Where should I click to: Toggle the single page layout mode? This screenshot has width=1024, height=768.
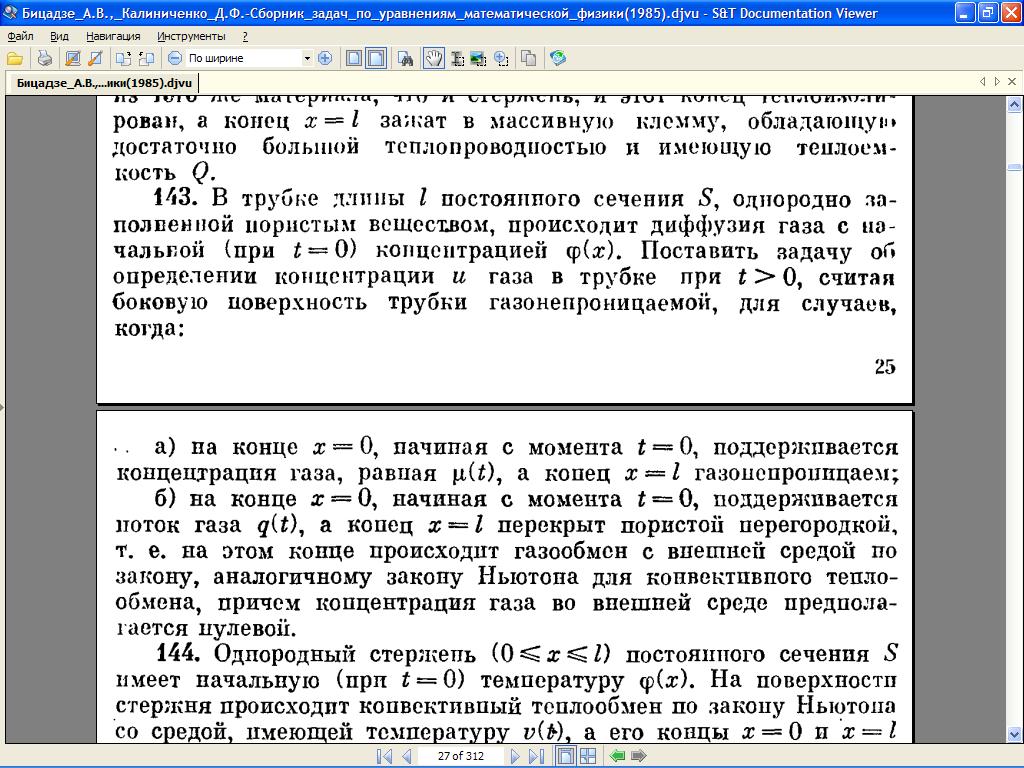354,58
